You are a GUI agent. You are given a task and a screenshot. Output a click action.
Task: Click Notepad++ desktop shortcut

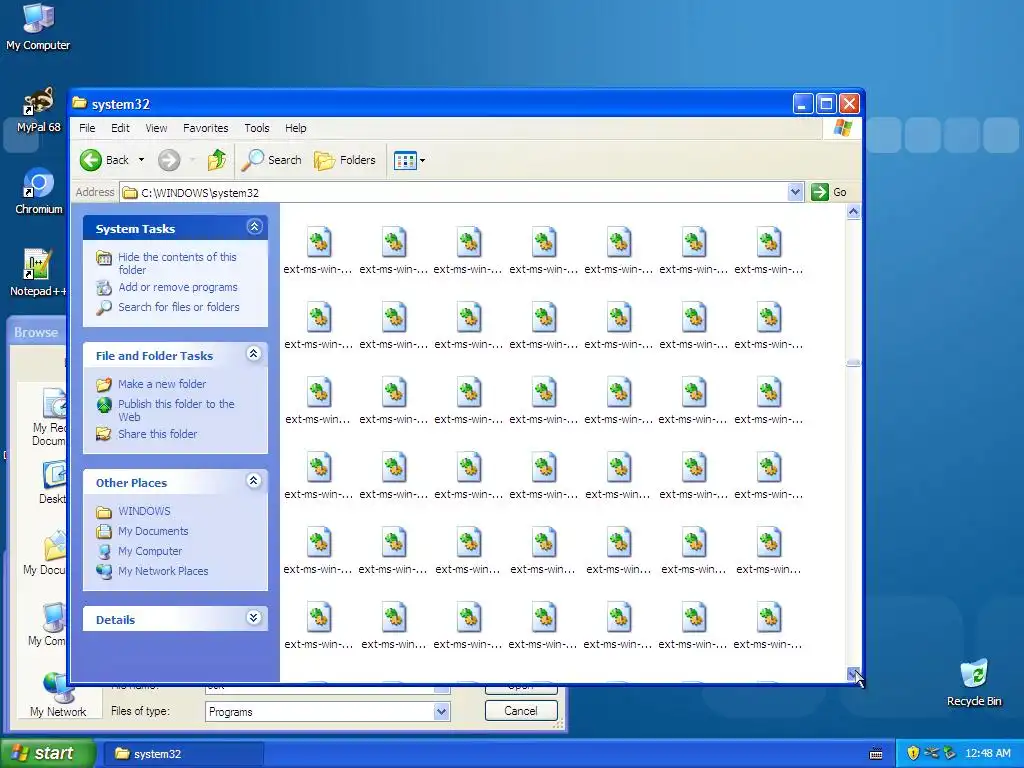click(x=38, y=273)
